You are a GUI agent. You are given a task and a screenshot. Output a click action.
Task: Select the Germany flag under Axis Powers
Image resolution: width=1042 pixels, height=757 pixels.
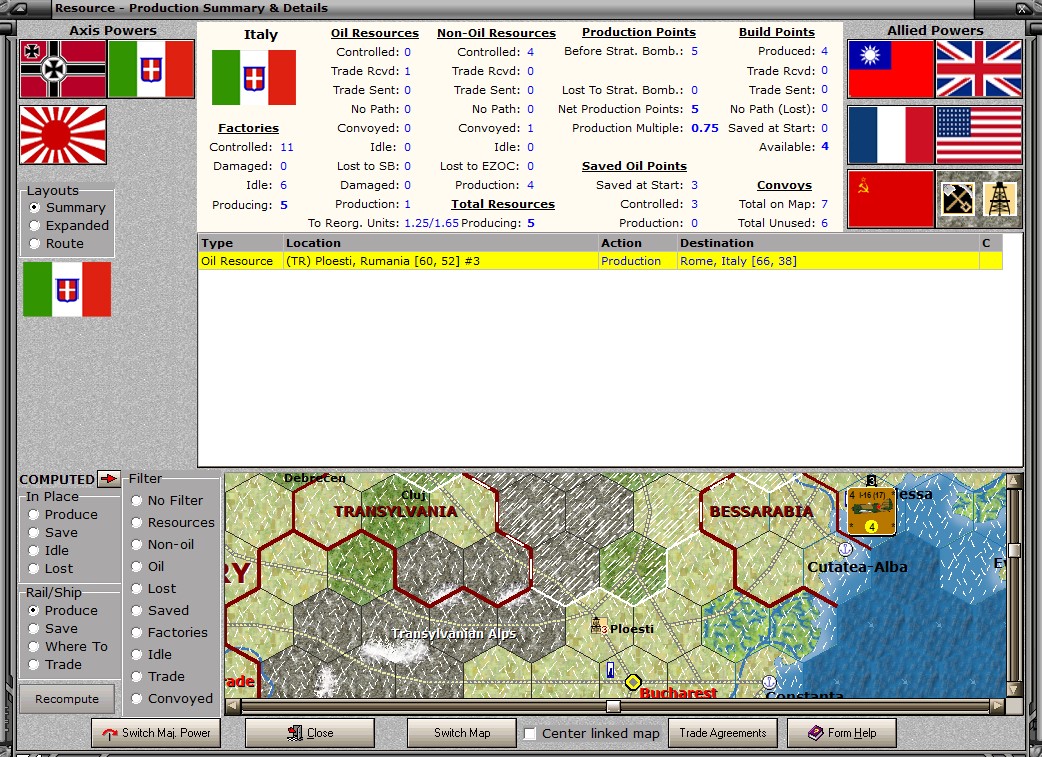63,69
